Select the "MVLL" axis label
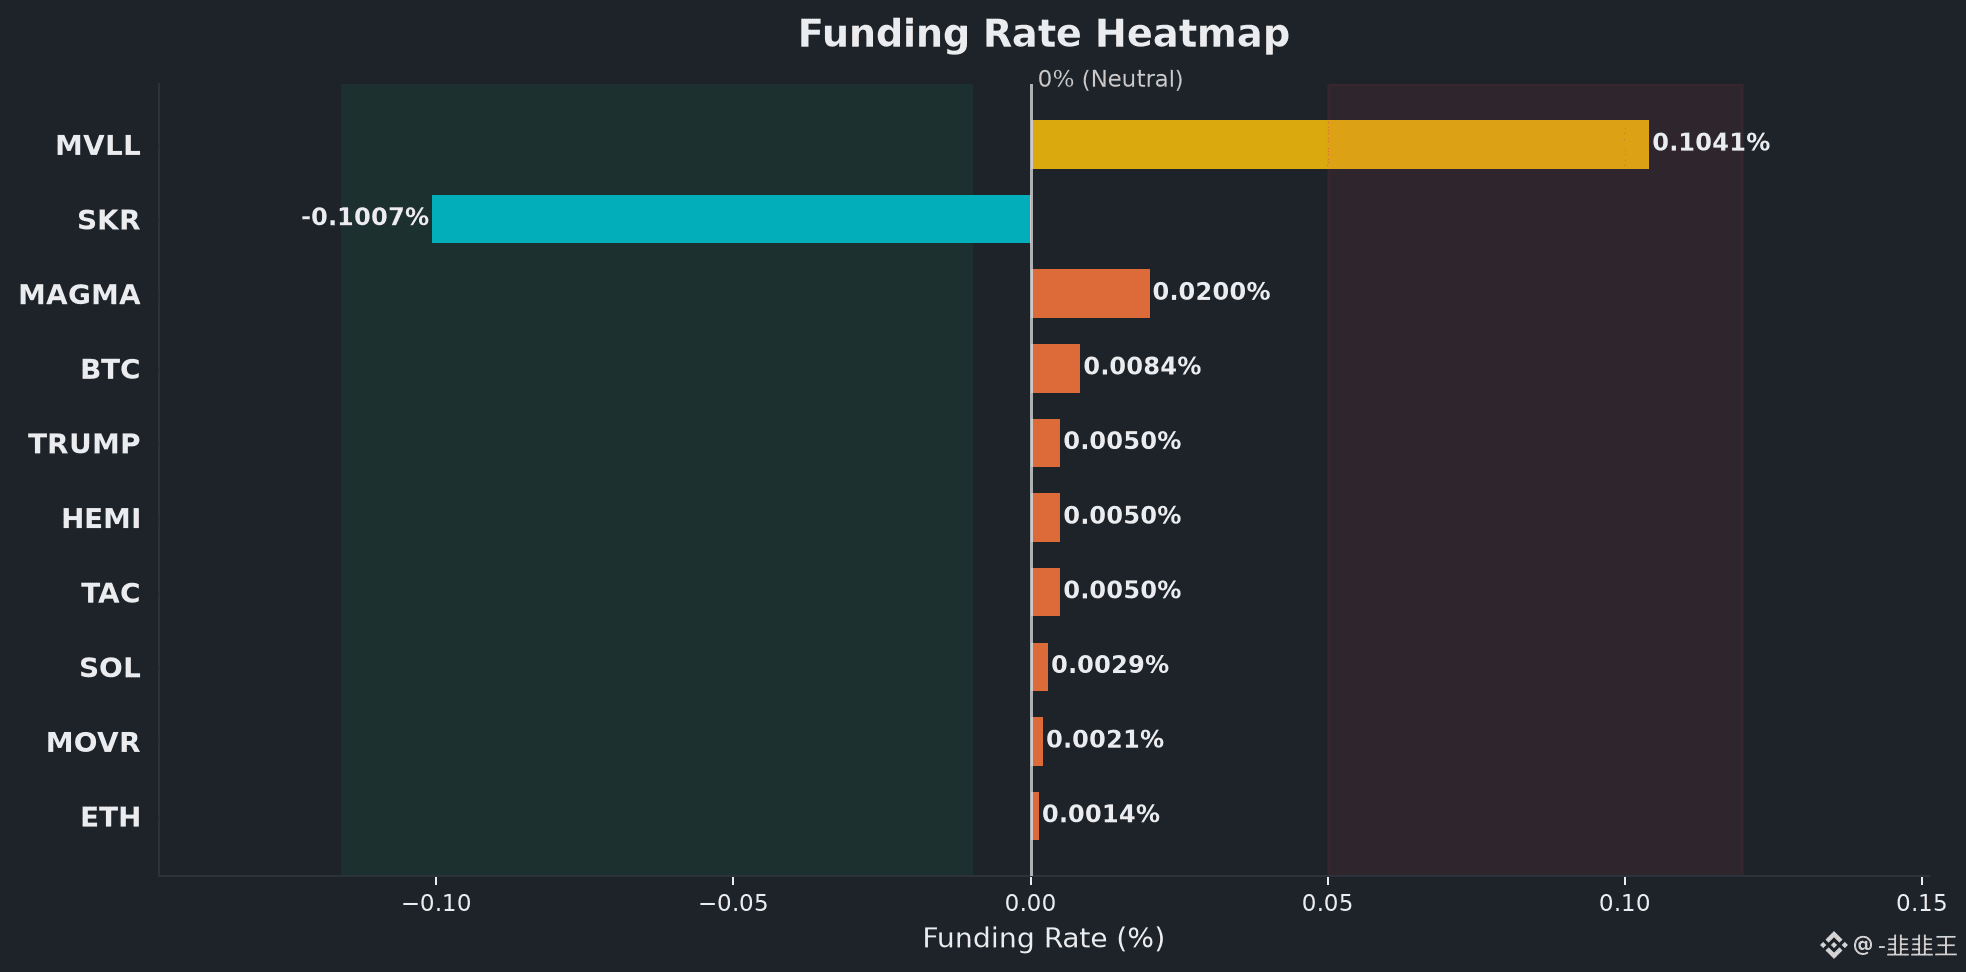Viewport: 1966px width, 972px height. pos(98,146)
